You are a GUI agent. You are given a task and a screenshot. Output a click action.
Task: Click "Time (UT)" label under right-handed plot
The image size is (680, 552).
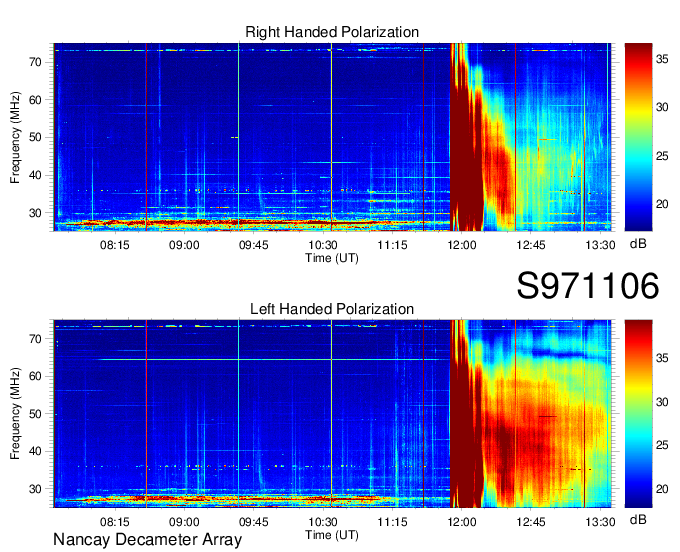[332, 258]
